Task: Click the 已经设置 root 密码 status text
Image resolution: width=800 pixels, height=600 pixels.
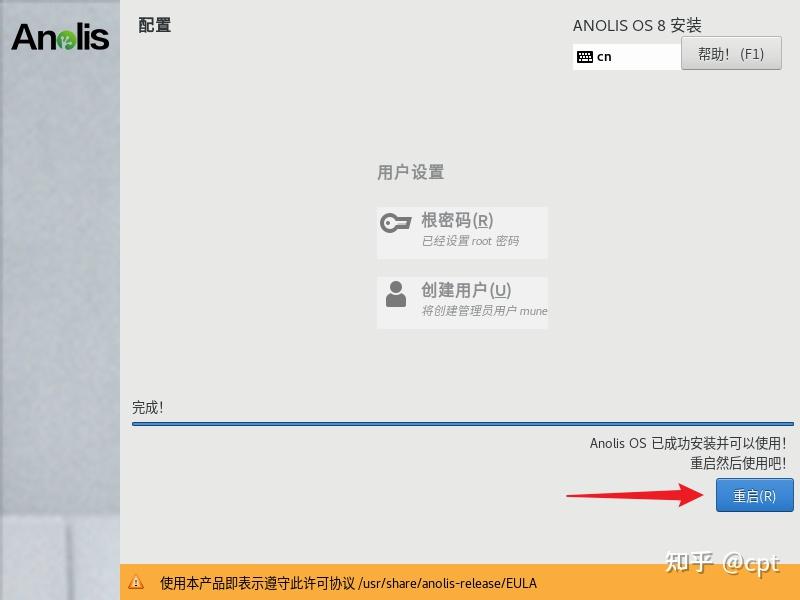Action: click(x=470, y=241)
